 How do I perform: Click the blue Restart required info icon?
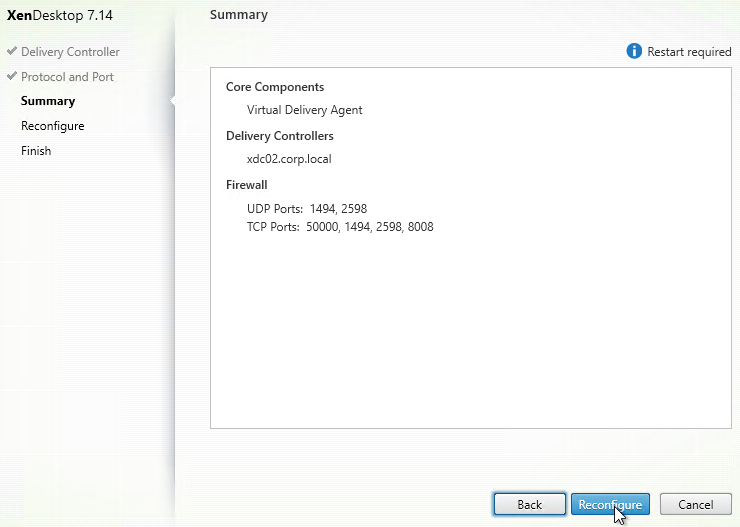click(x=634, y=51)
